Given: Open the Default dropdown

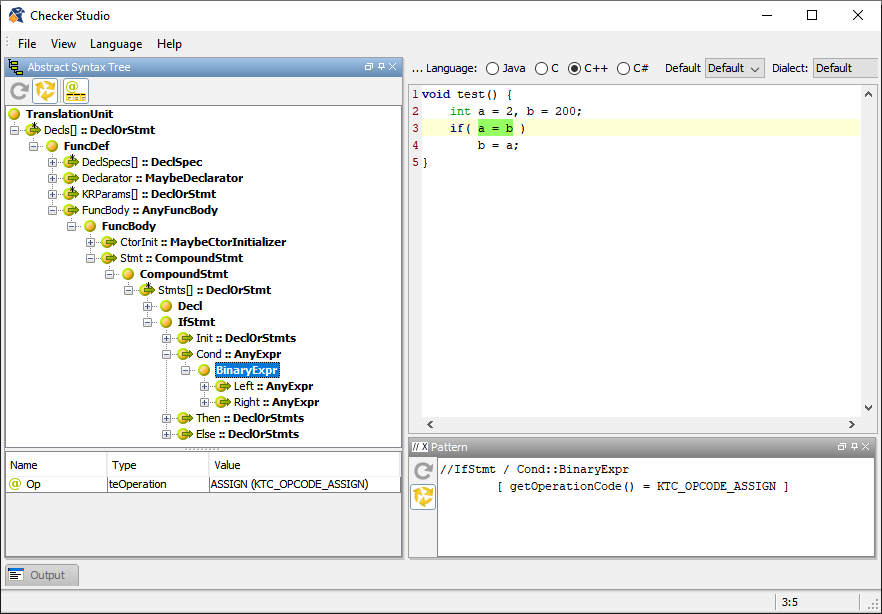Looking at the screenshot, I should coord(735,69).
